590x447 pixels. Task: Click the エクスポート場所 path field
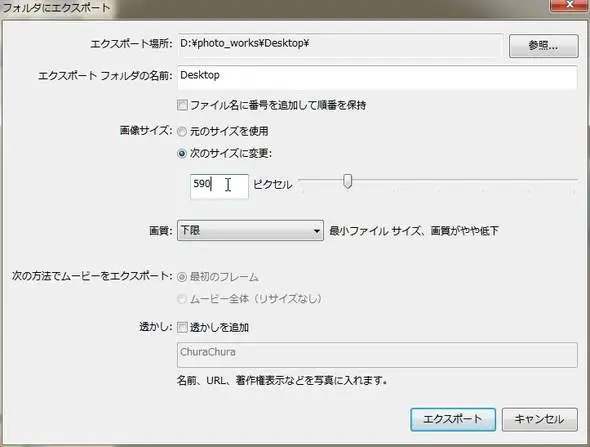point(341,44)
